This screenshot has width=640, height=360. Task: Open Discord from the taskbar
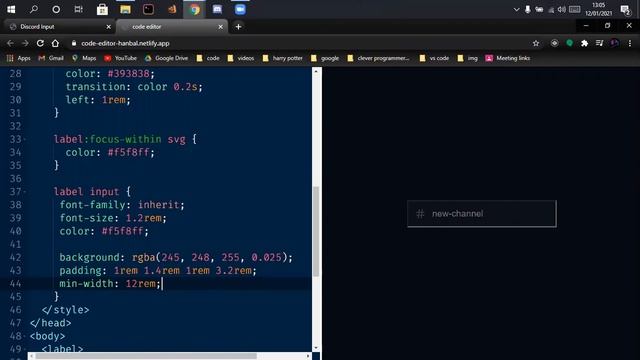tap(217, 9)
